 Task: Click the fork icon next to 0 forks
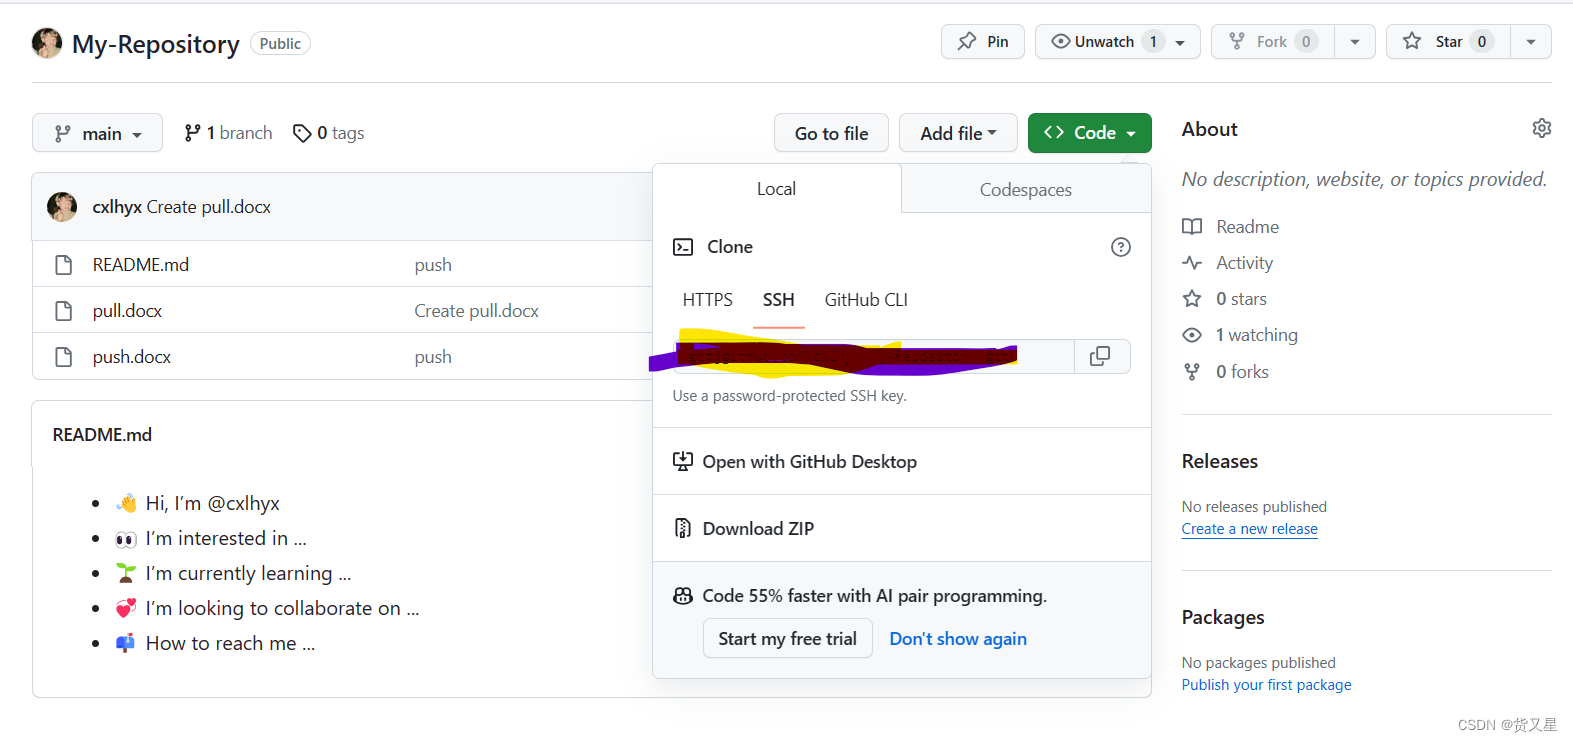1192,372
